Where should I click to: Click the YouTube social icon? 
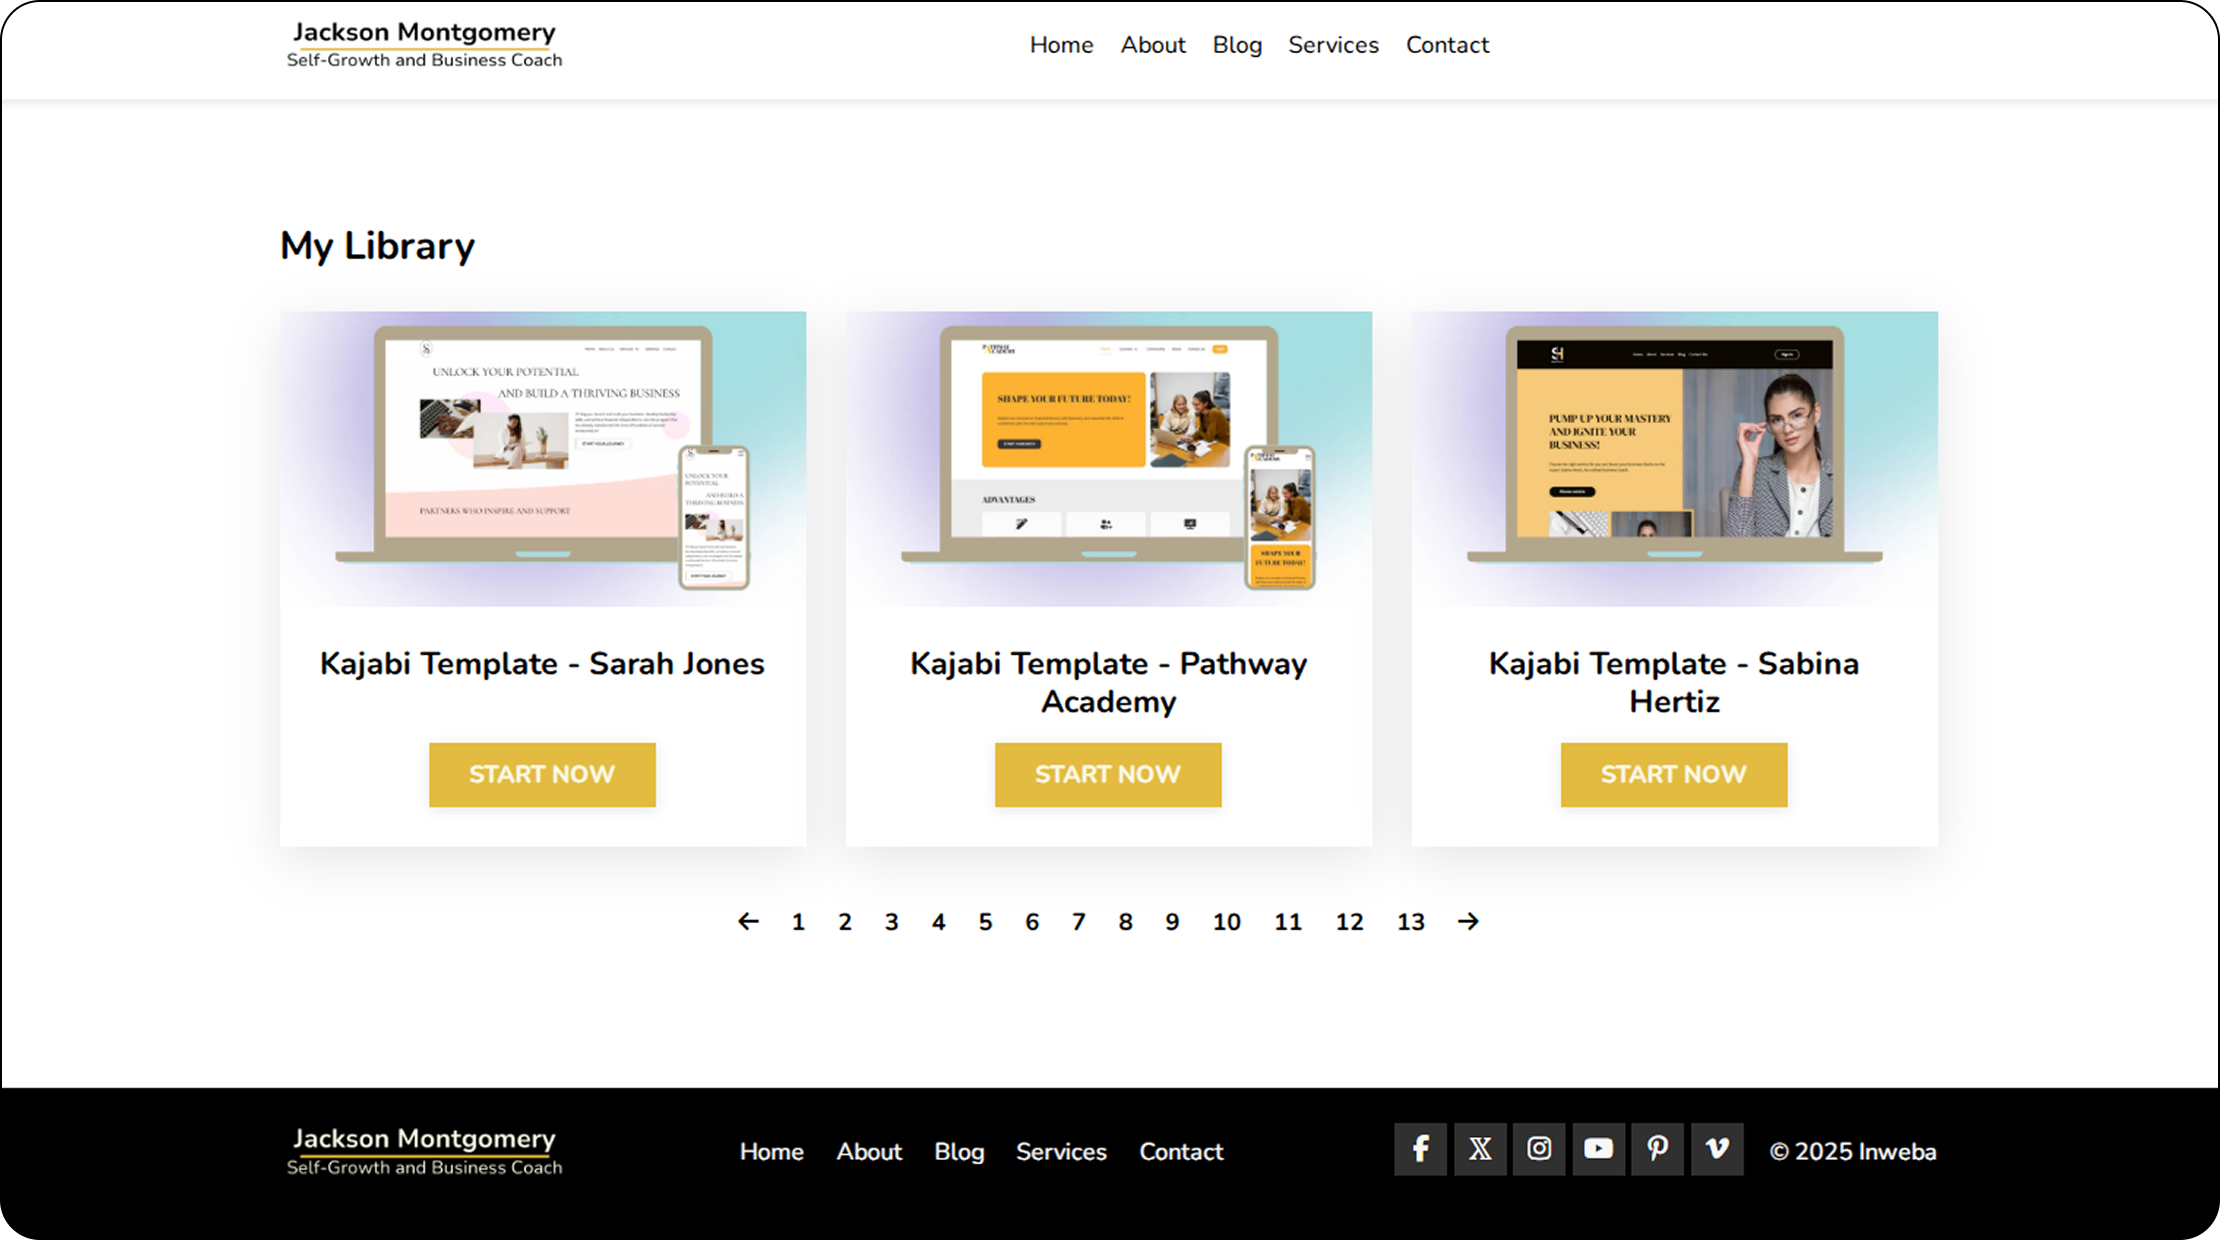1598,1149
